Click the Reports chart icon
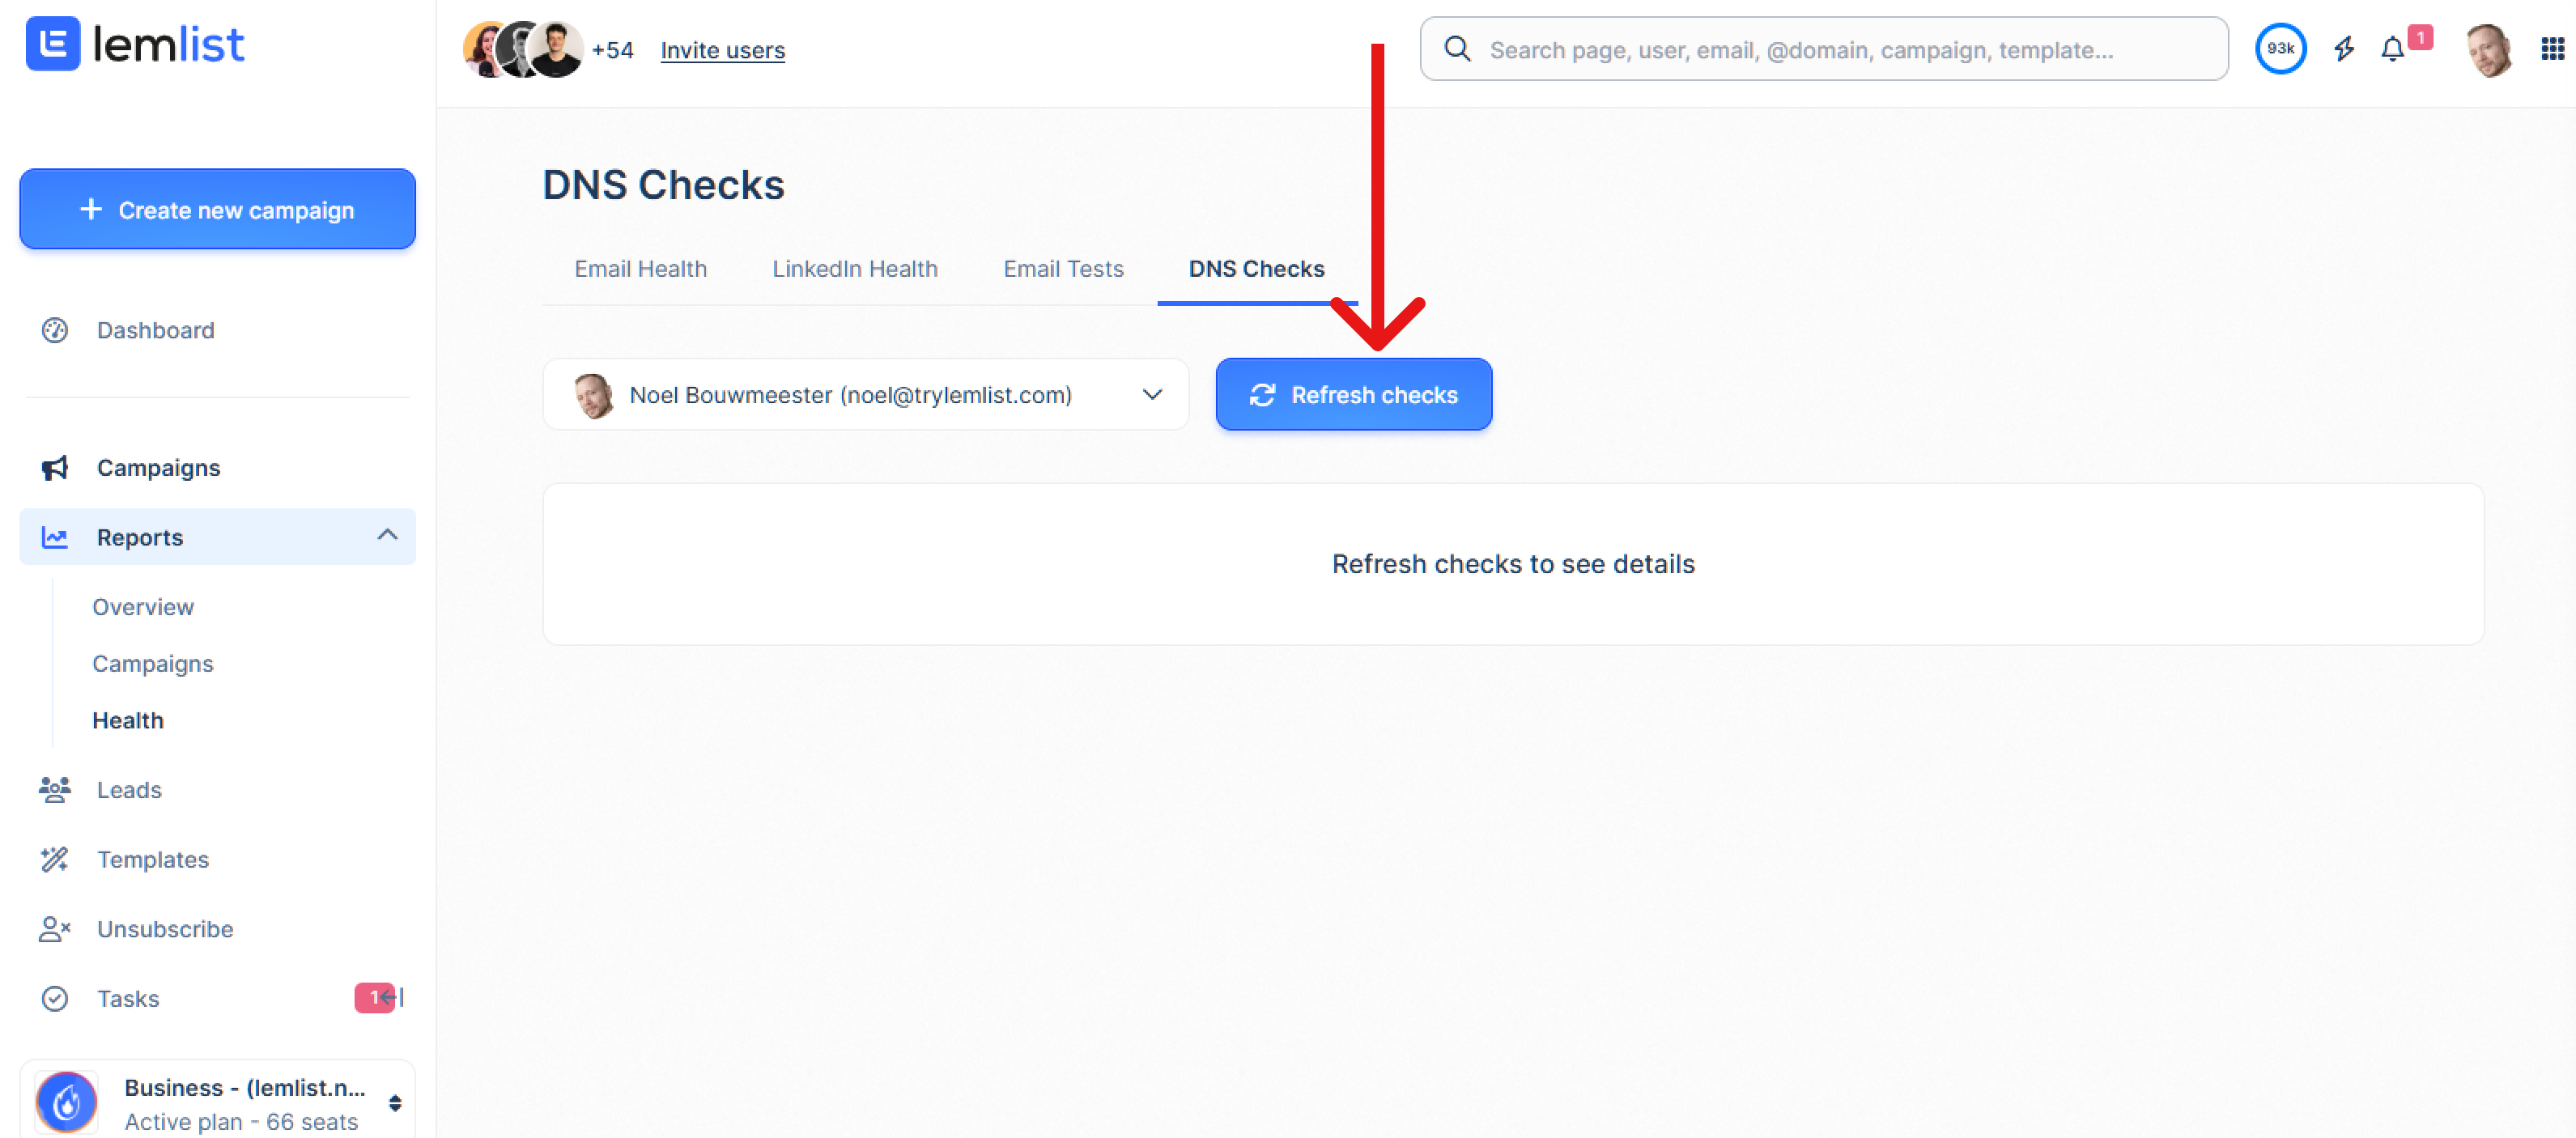The width and height of the screenshot is (2576, 1138). 55,537
